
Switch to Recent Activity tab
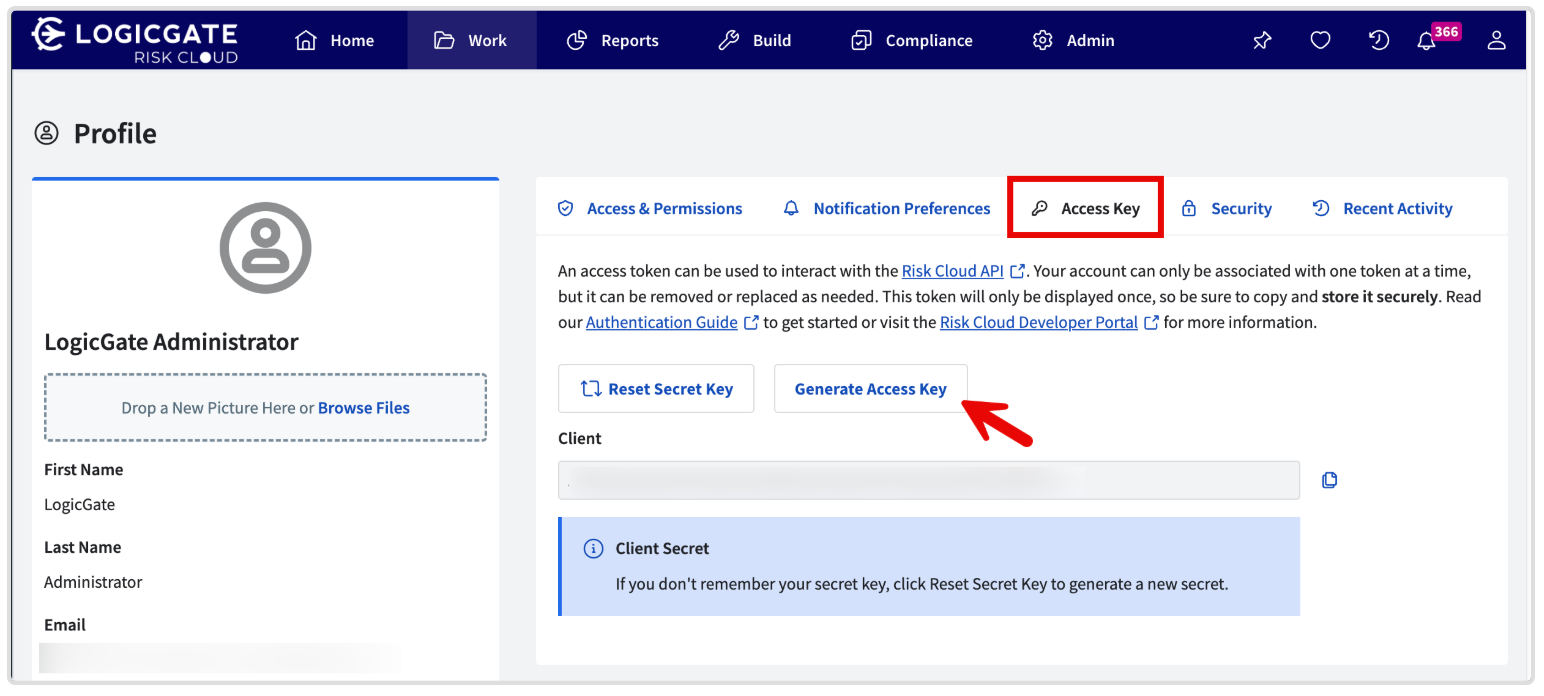[x=1382, y=208]
